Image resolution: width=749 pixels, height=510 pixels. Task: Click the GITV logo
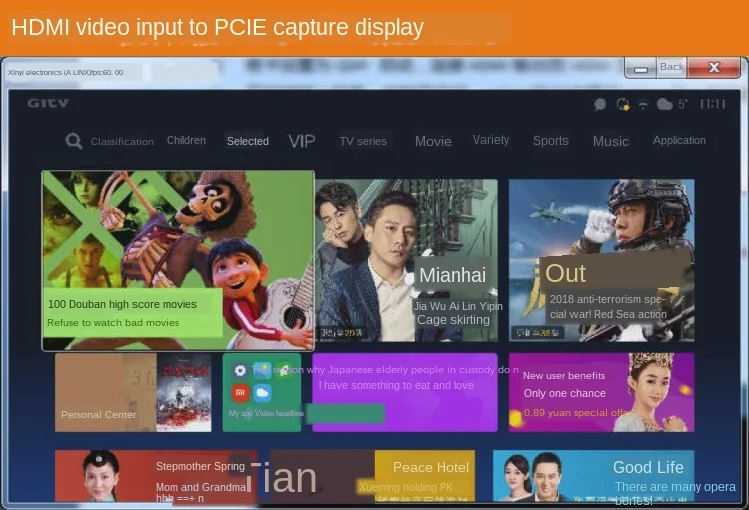[x=48, y=103]
